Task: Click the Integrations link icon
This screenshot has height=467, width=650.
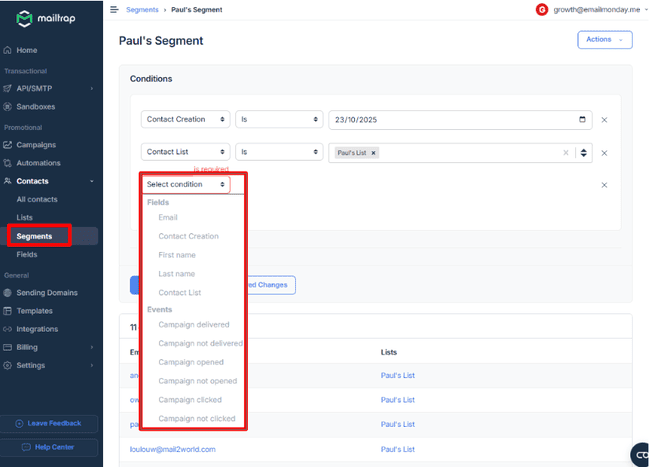Action: click(x=7, y=329)
